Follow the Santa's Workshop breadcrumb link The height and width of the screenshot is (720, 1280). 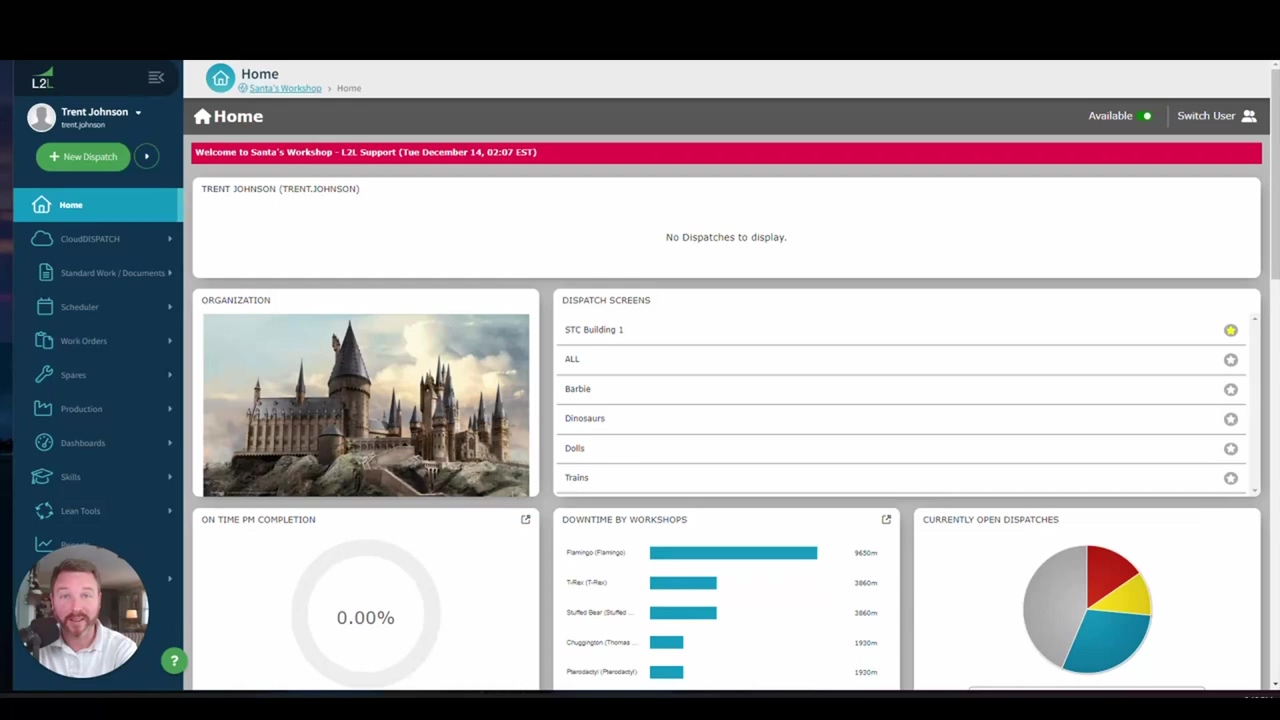point(285,89)
